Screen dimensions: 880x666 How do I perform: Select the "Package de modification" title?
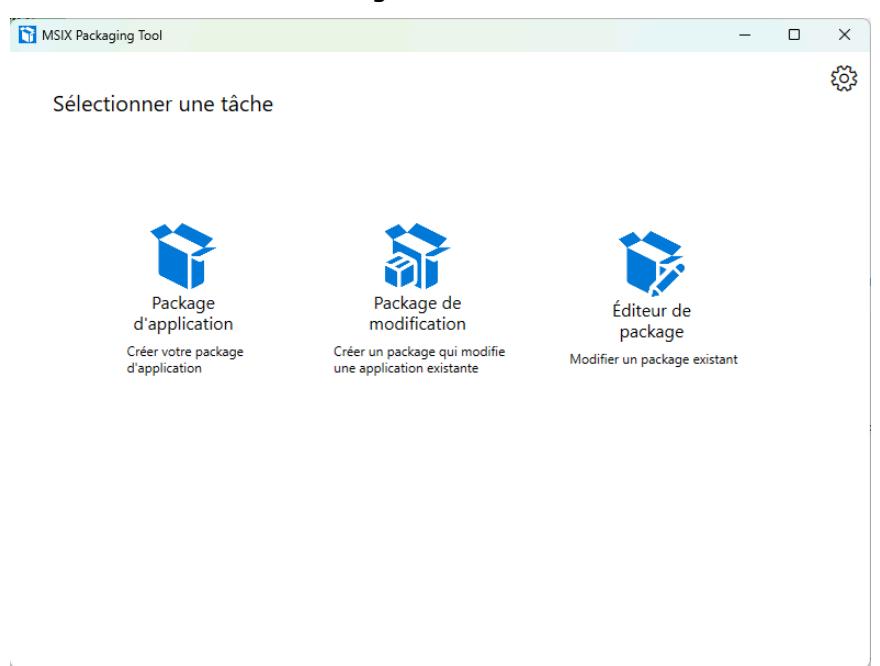(x=417, y=313)
